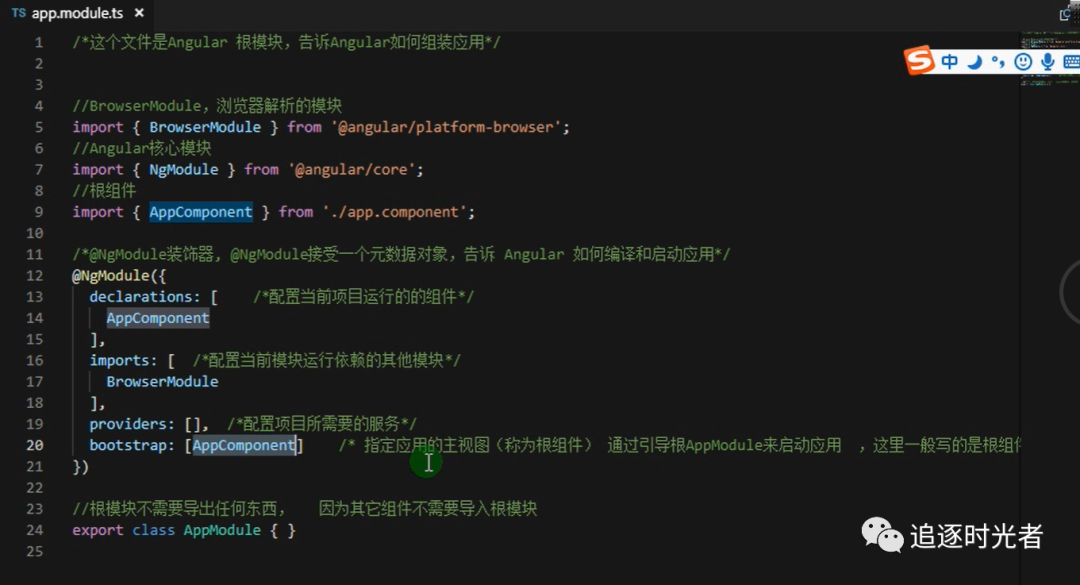Click 'AppComponent' inside the bootstrap array
This screenshot has width=1080, height=585.
click(243, 445)
